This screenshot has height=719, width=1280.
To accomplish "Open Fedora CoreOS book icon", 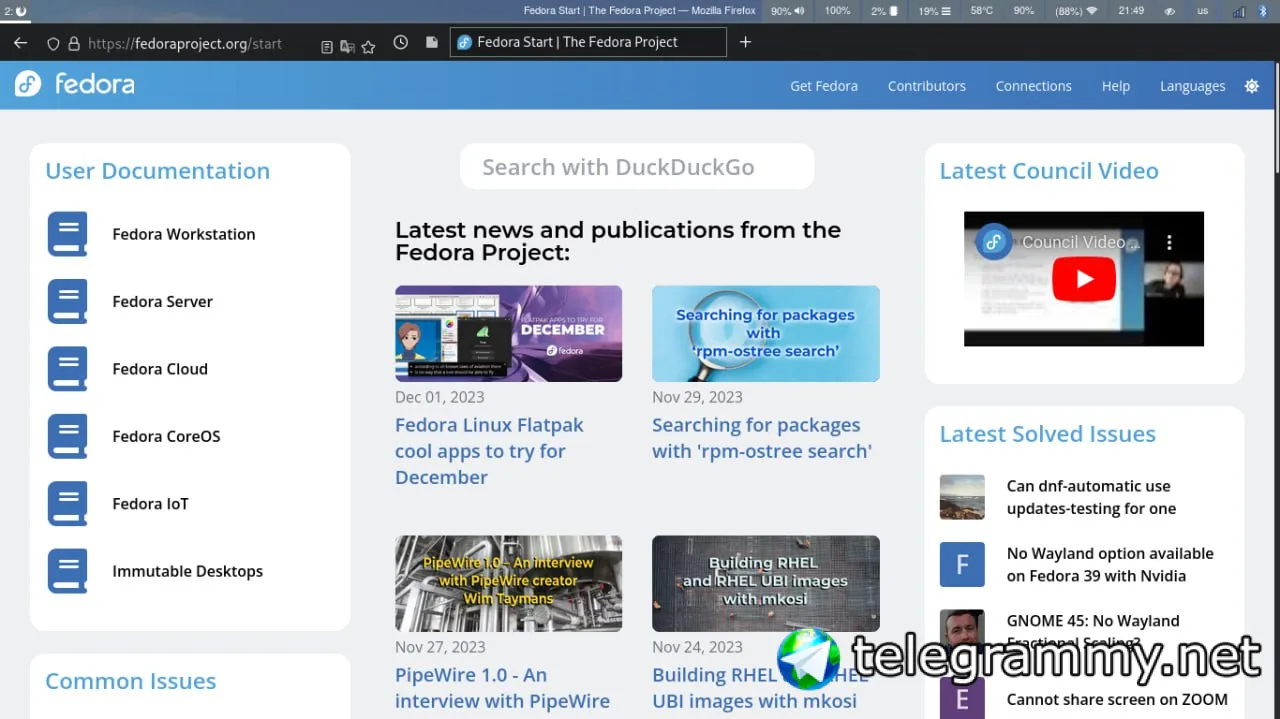I will point(67,436).
